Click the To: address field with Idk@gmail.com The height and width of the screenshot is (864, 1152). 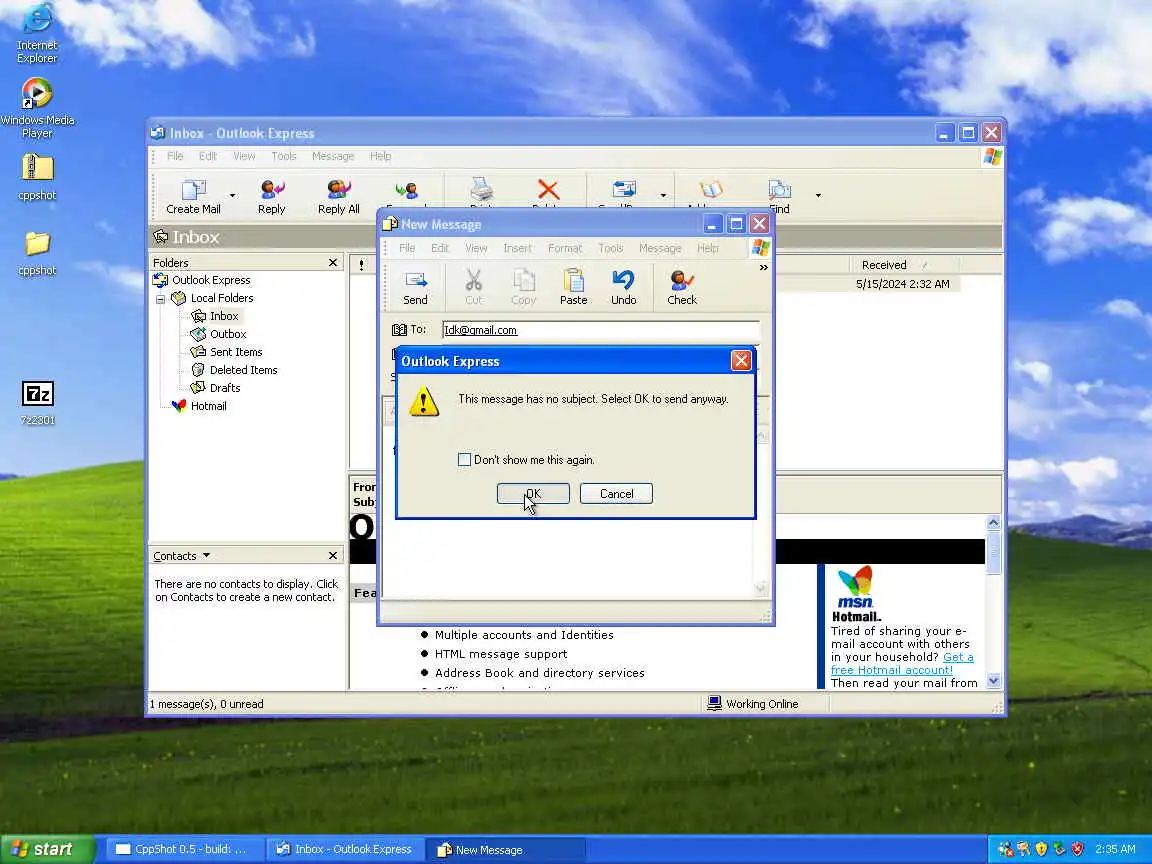600,330
